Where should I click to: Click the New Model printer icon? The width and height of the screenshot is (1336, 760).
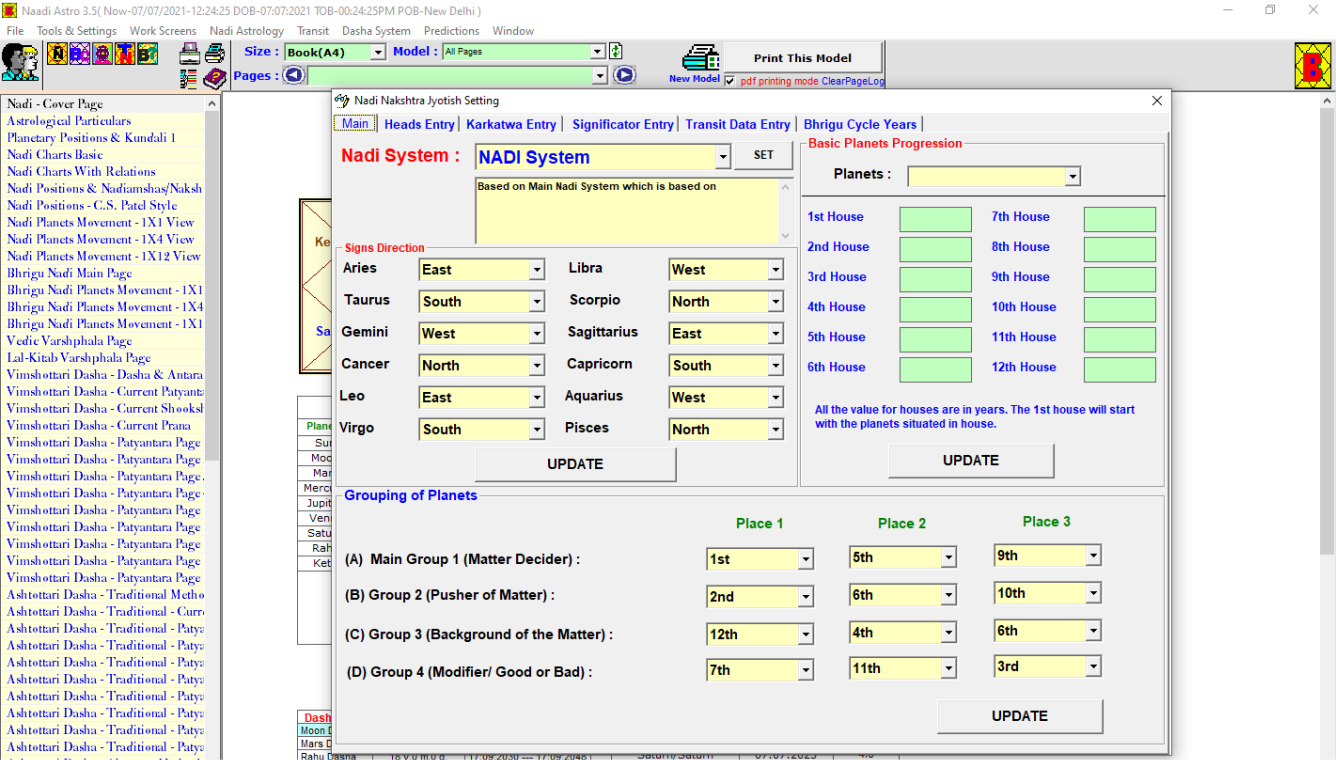click(701, 58)
